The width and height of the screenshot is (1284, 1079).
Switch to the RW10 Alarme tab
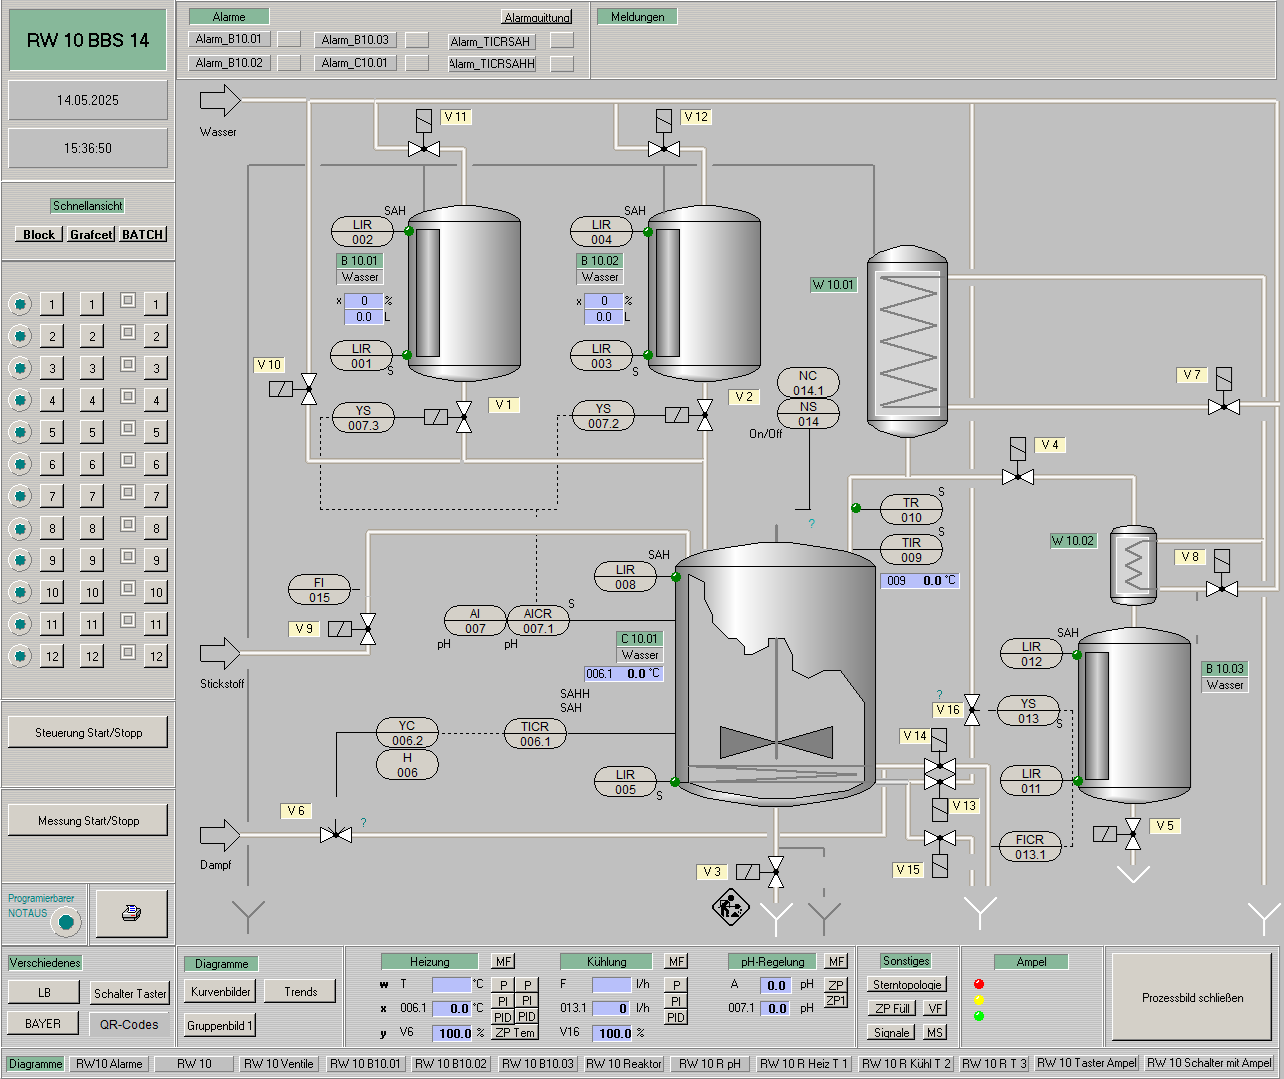tap(109, 1064)
